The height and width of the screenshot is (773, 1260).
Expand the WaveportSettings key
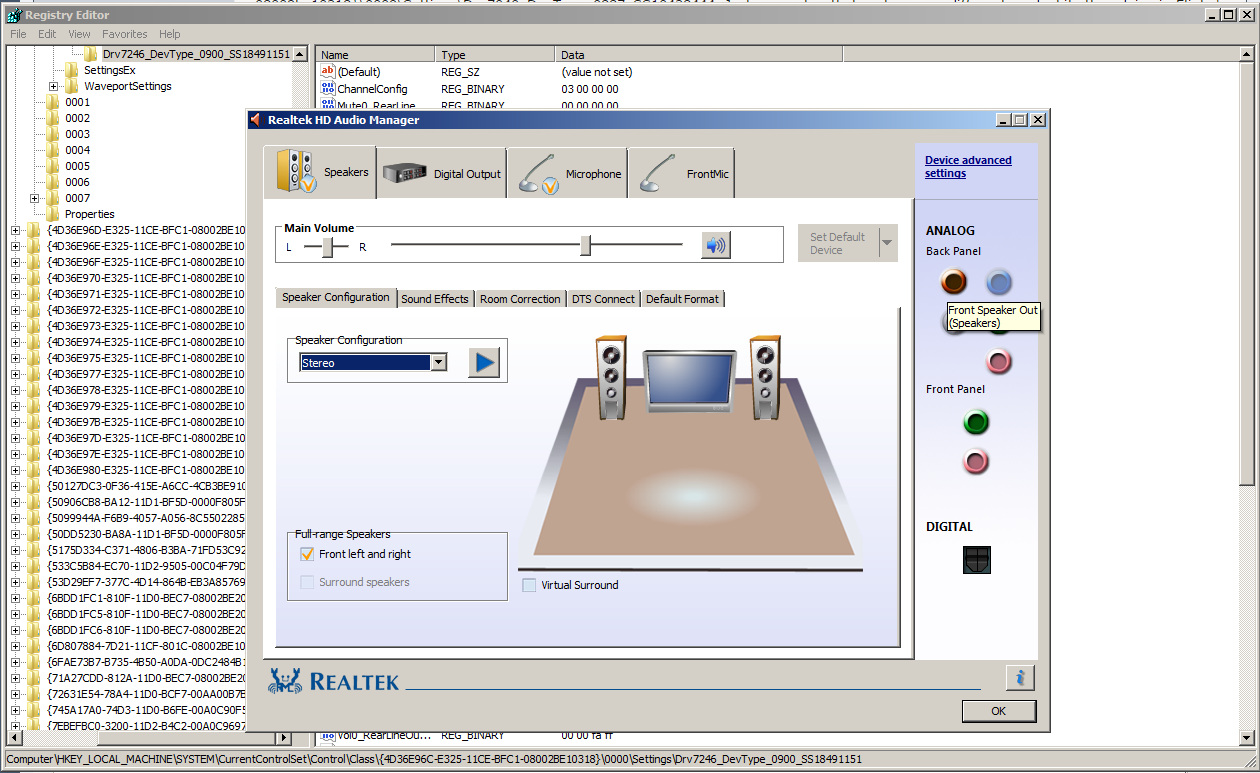click(x=53, y=86)
